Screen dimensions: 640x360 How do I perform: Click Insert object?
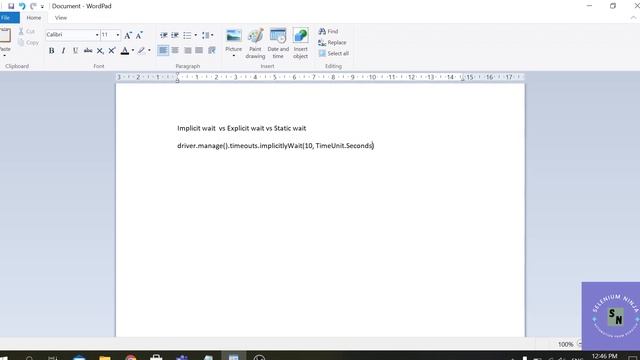[x=300, y=43]
